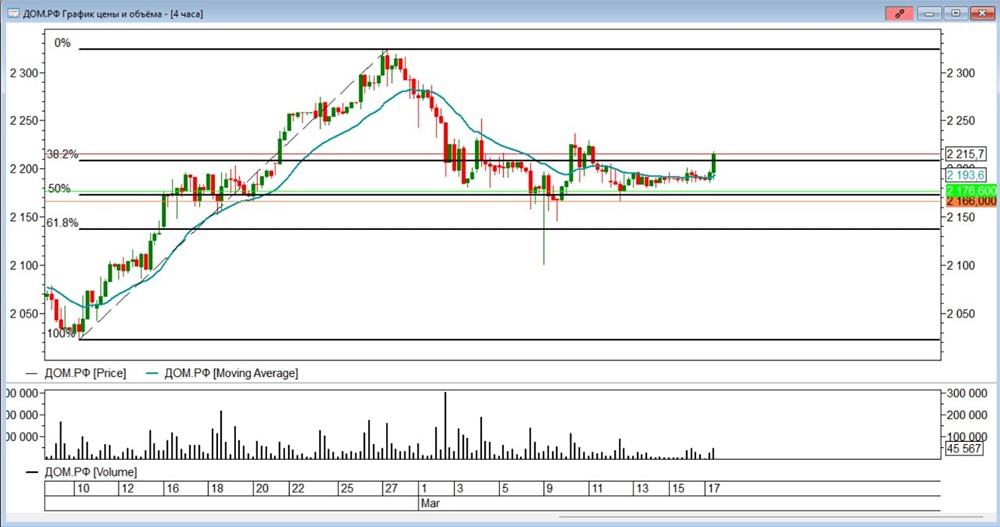1000x527 pixels.
Task: Click date '15' on the time axis
Action: click(677, 489)
